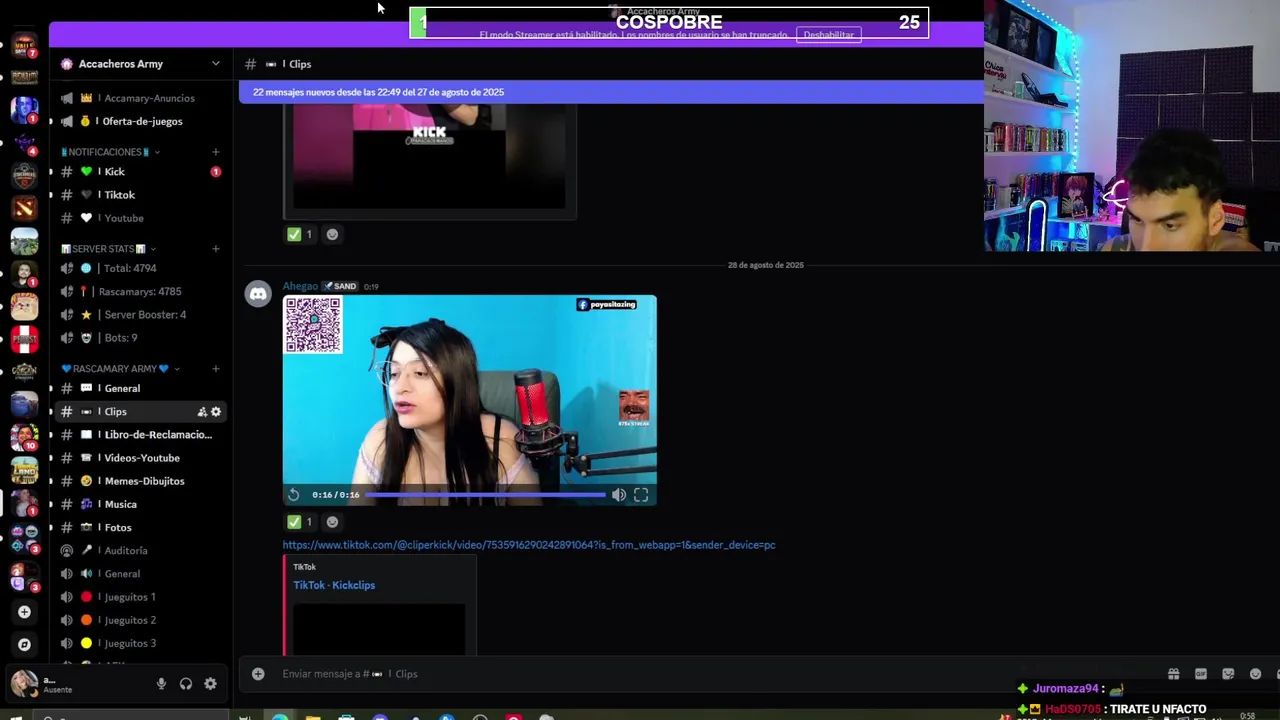This screenshot has width=1280, height=720.
Task: Add reaction to the KICK video message
Action: [x=332, y=234]
